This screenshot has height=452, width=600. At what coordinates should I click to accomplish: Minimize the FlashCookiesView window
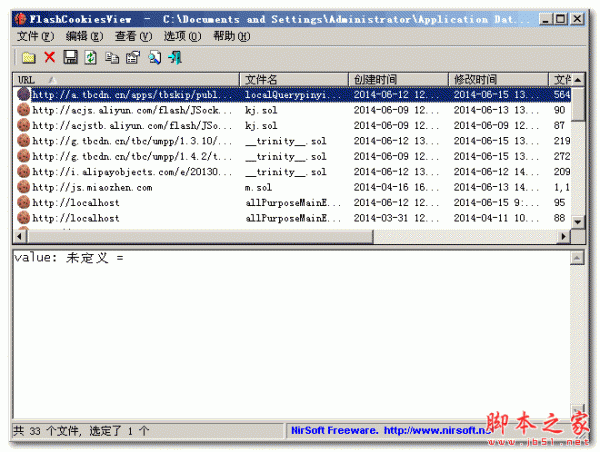(x=546, y=19)
